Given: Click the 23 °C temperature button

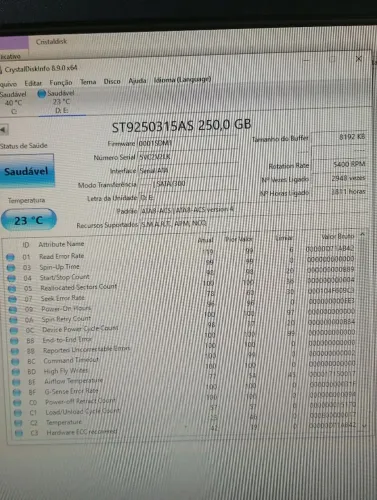Looking at the screenshot, I should tap(29, 220).
